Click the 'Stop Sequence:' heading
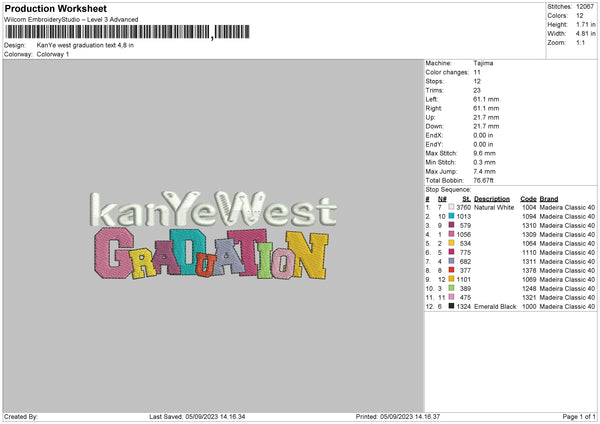The height and width of the screenshot is (424, 600). coord(448,190)
